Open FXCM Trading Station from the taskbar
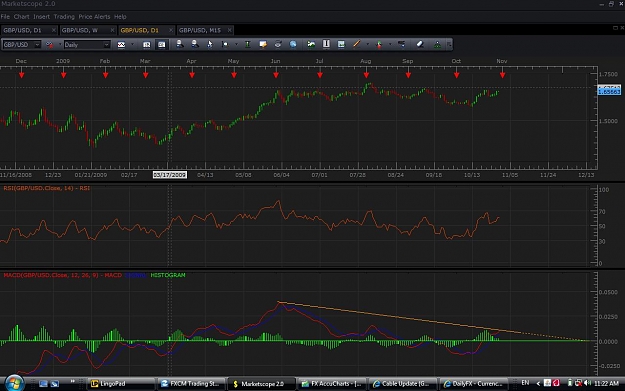This screenshot has width=625, height=391. click(x=192, y=383)
